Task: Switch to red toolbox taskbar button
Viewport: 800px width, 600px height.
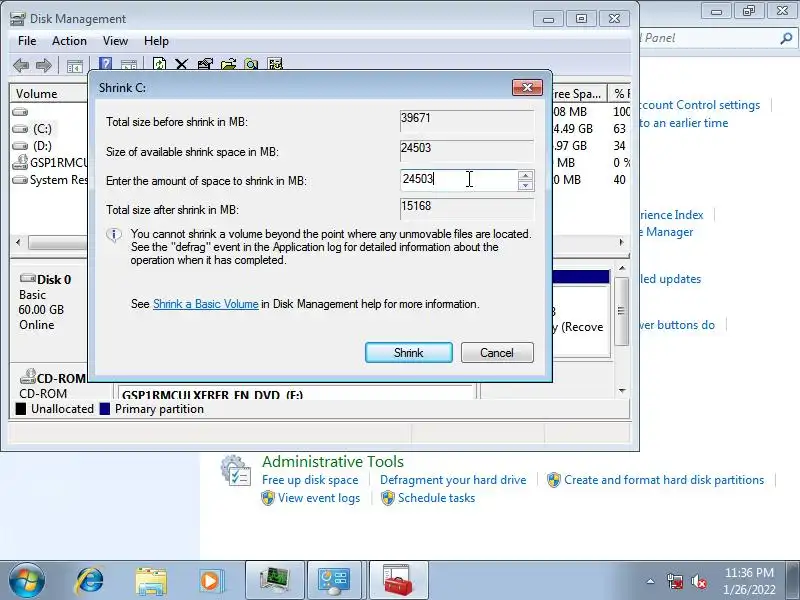Action: point(398,581)
